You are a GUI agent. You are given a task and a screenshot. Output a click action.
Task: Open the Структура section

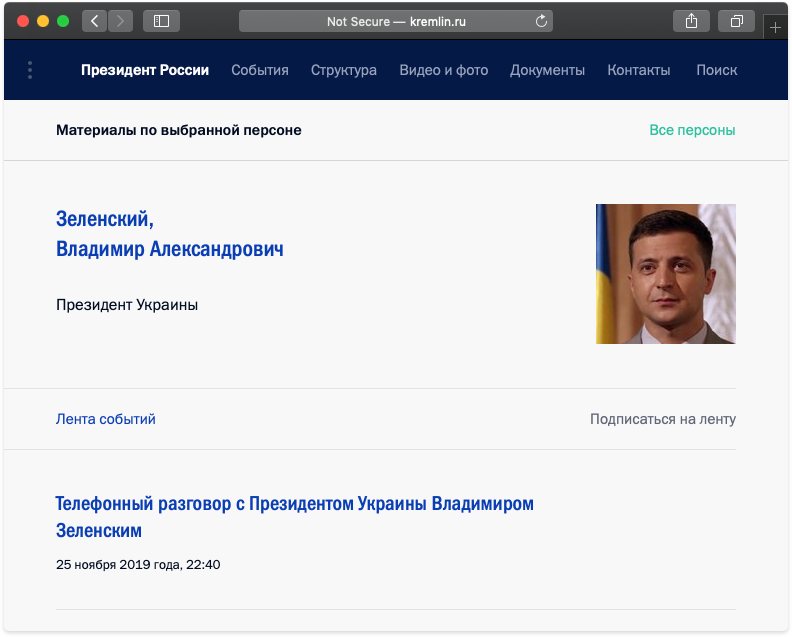pyautogui.click(x=344, y=70)
